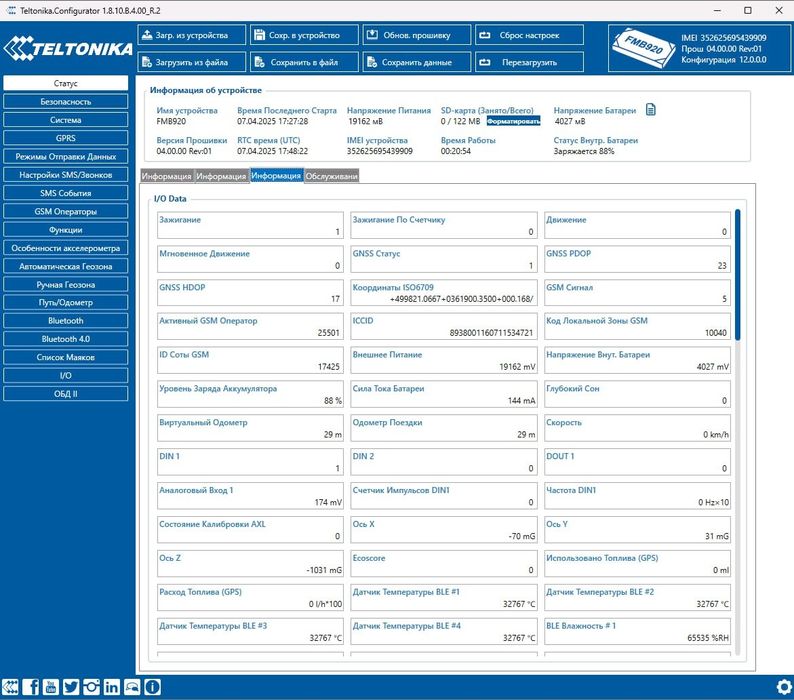Open GPRS section in sidebar

click(x=65, y=138)
